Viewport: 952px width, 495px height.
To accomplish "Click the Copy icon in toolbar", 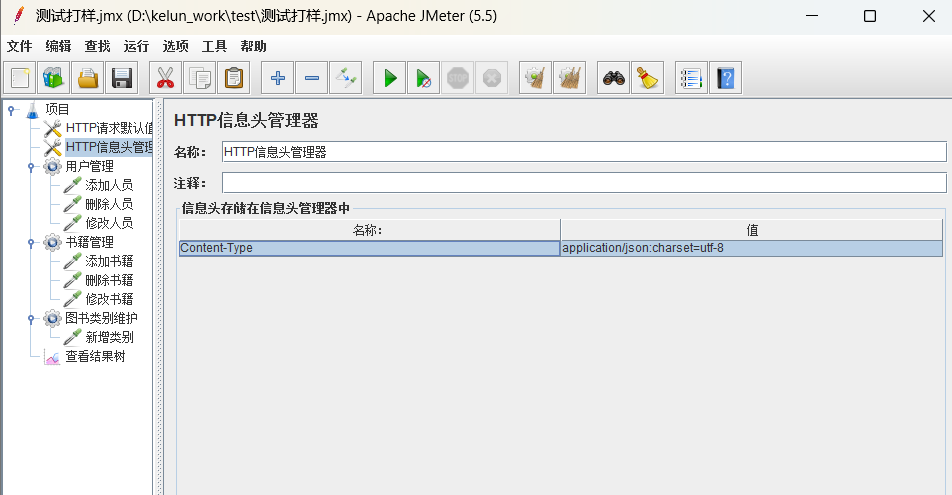I will coord(200,78).
